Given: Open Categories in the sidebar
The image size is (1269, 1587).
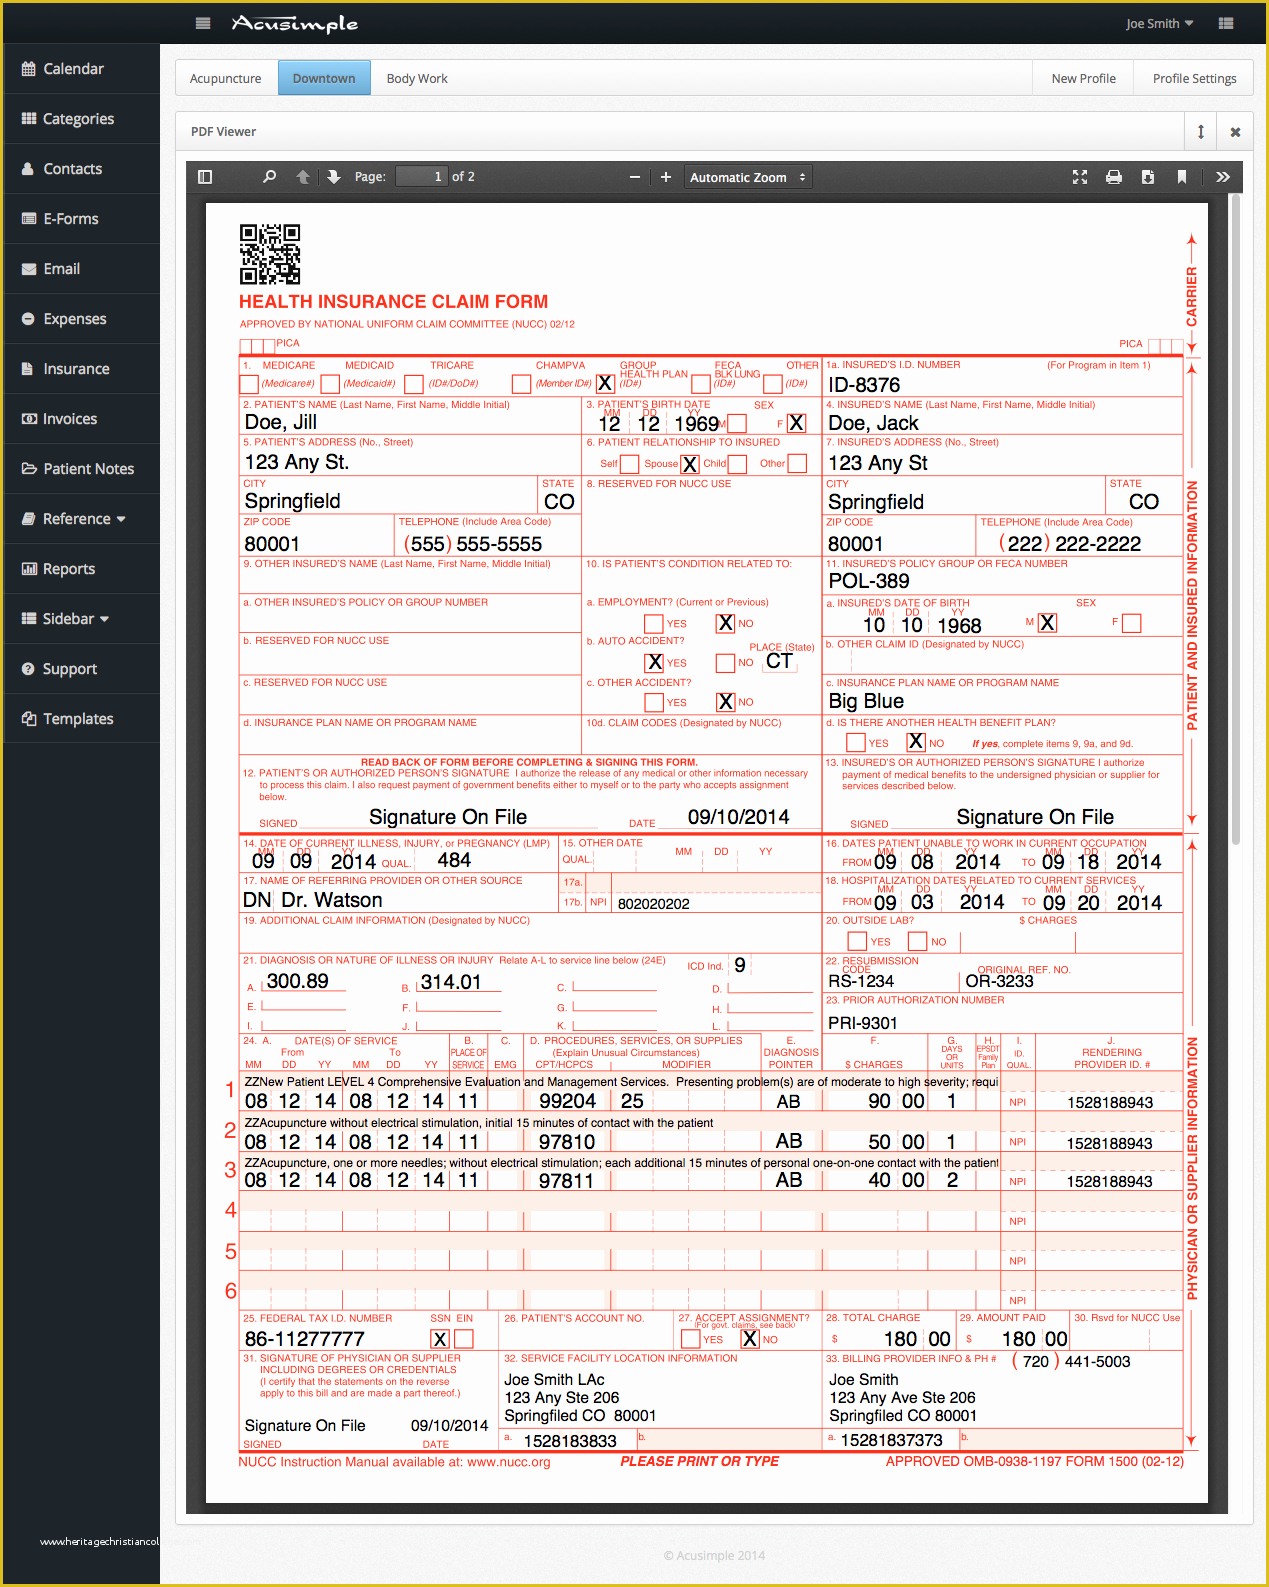Looking at the screenshot, I should tap(81, 119).
